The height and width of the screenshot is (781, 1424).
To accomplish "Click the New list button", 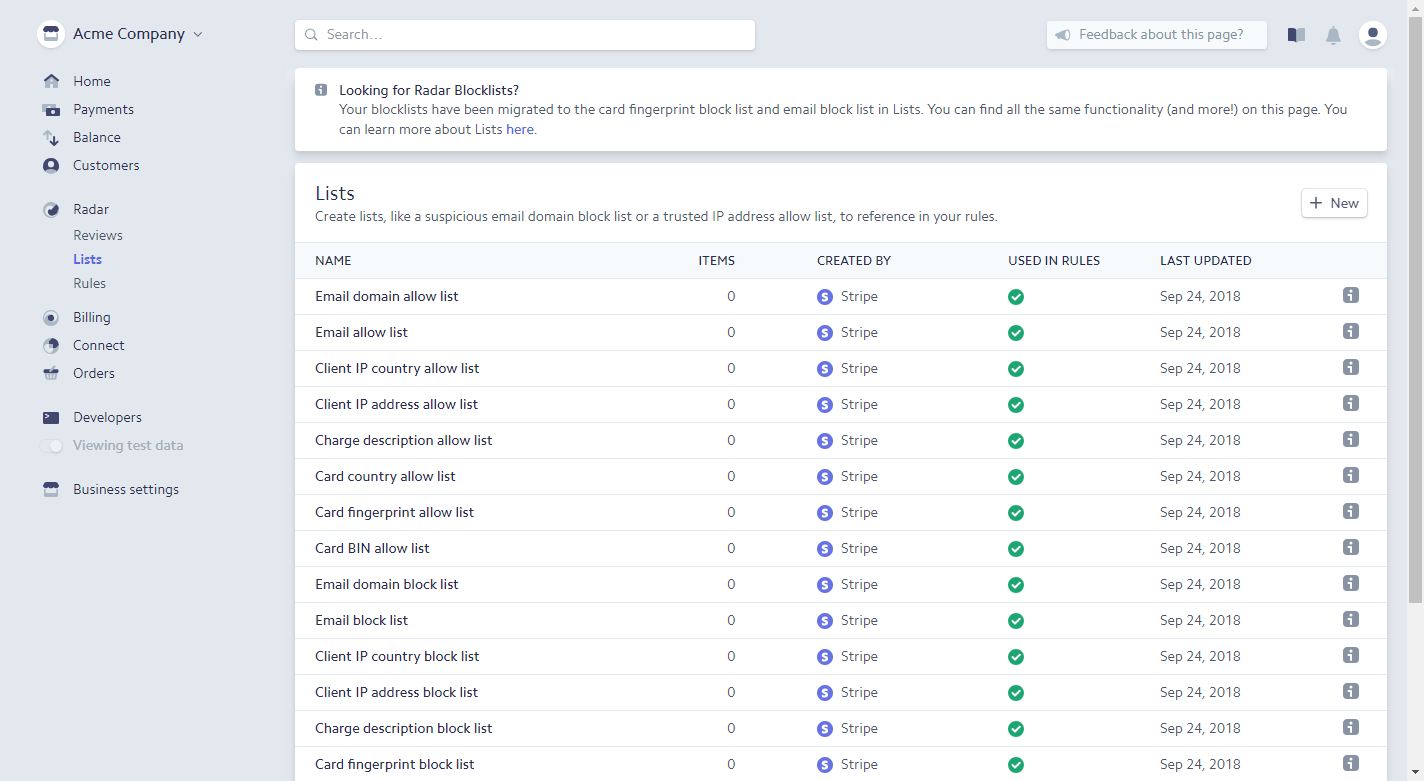I will (x=1334, y=203).
